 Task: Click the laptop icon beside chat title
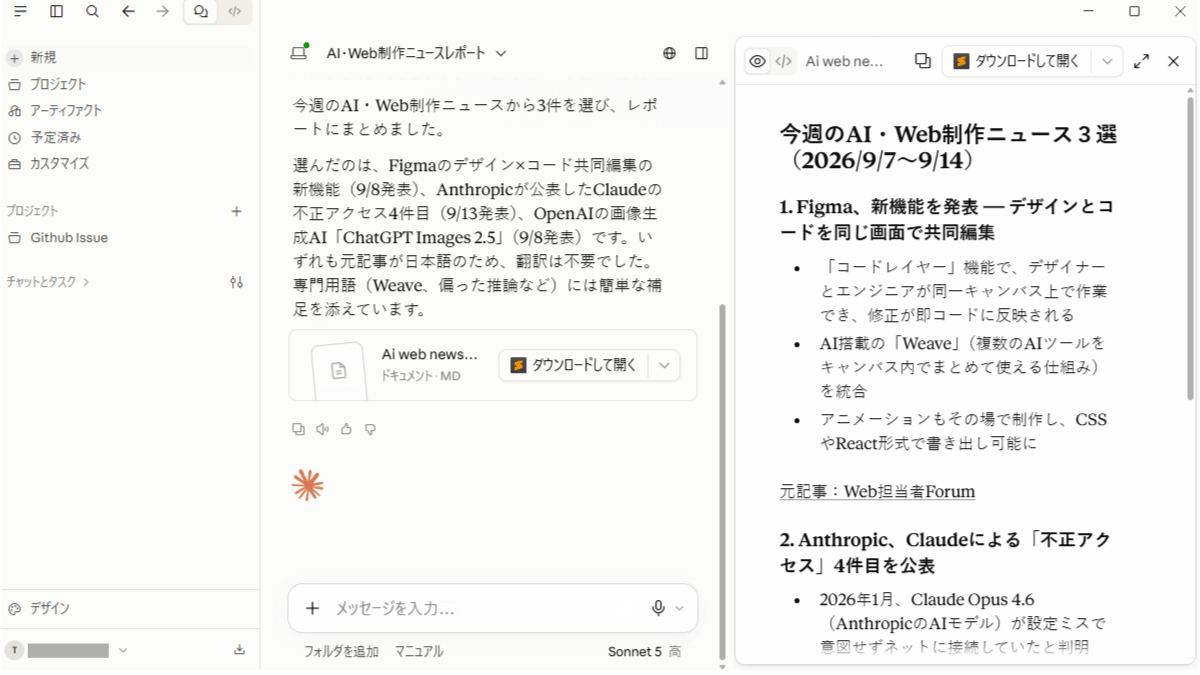coord(299,53)
